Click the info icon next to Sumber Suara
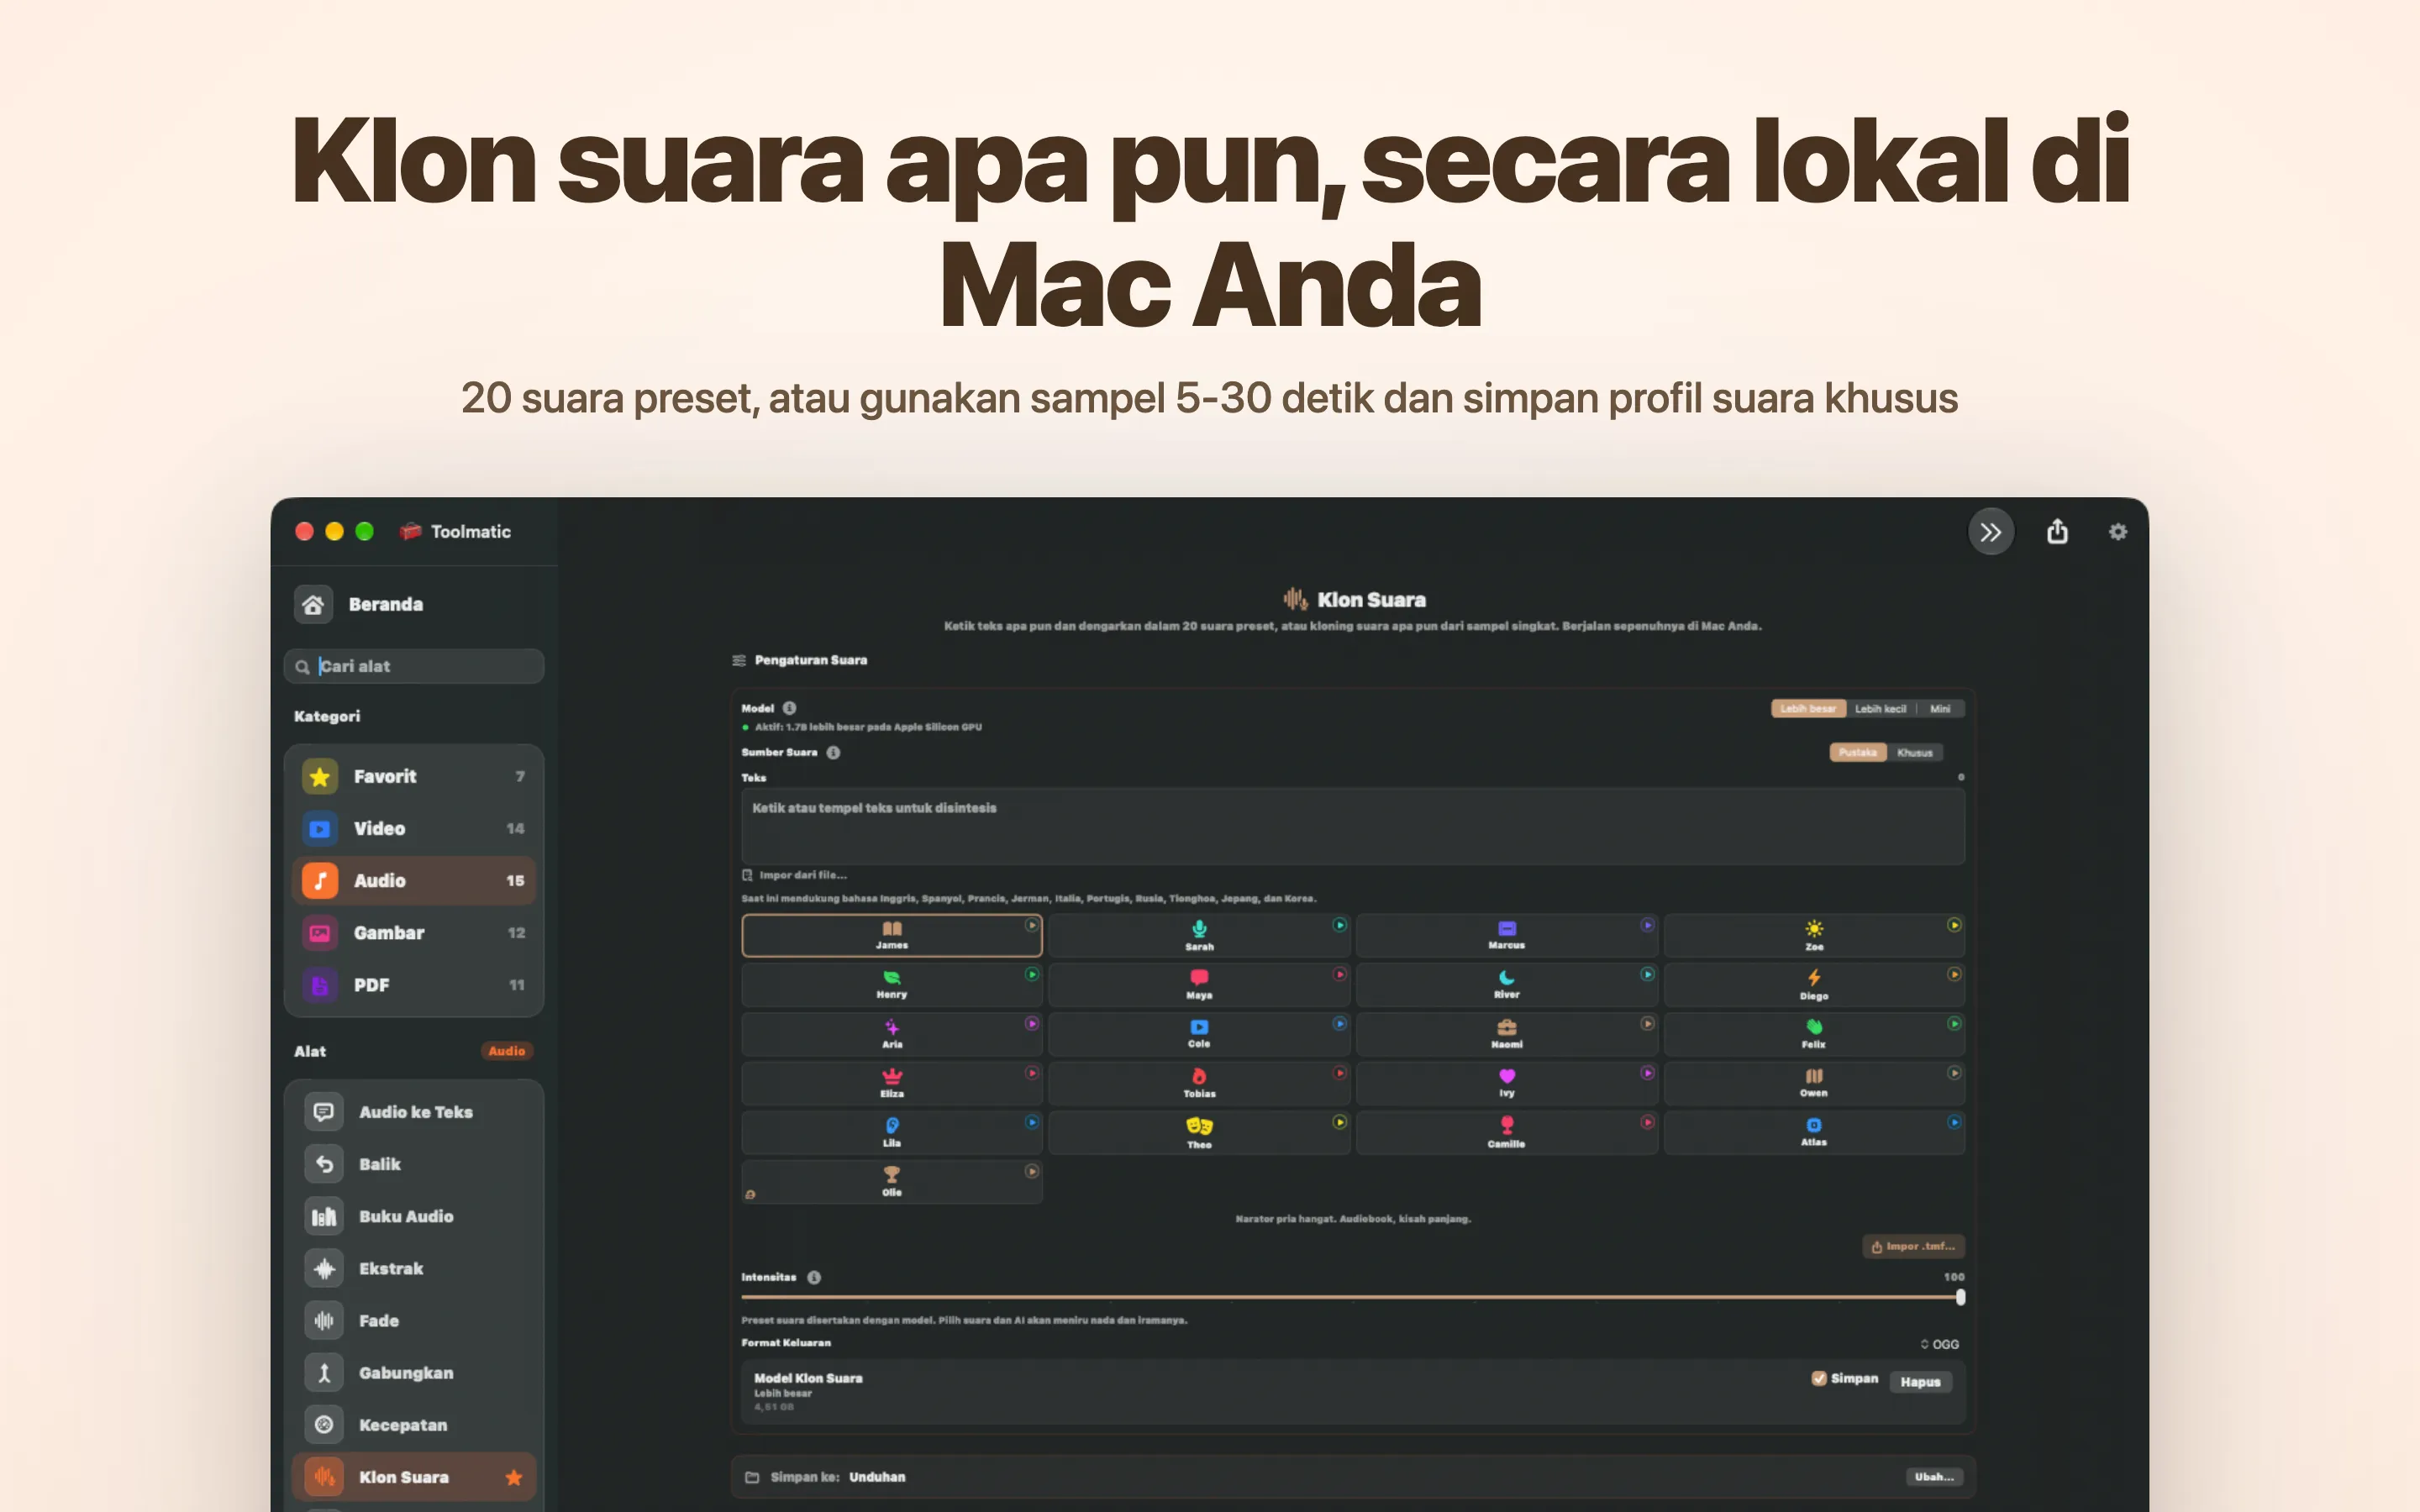Screen dimensions: 2420x1512 click(833, 752)
